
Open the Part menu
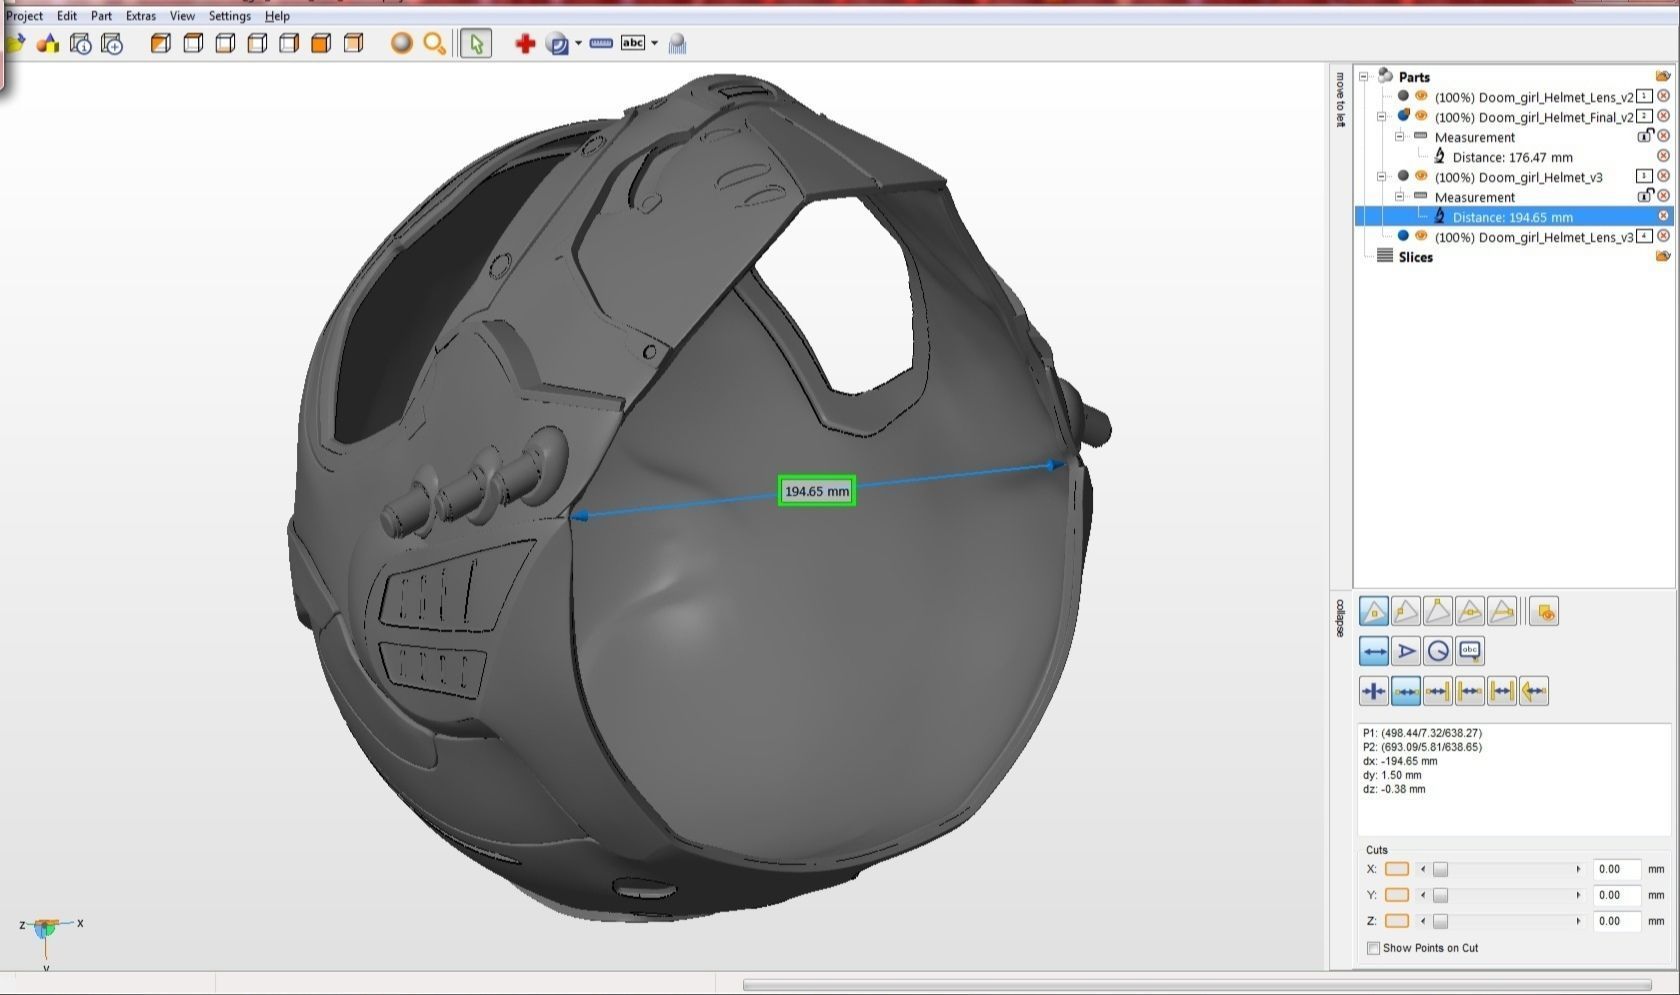tap(101, 16)
